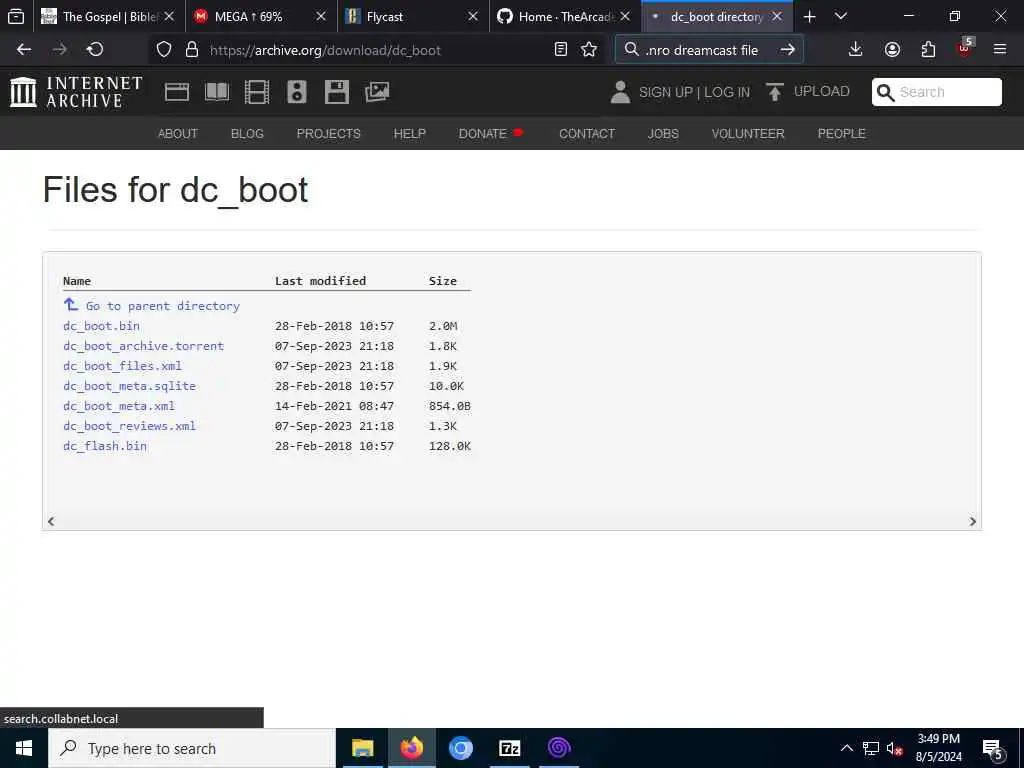
Task: Open Internet Archive Video film icon
Action: point(257,92)
